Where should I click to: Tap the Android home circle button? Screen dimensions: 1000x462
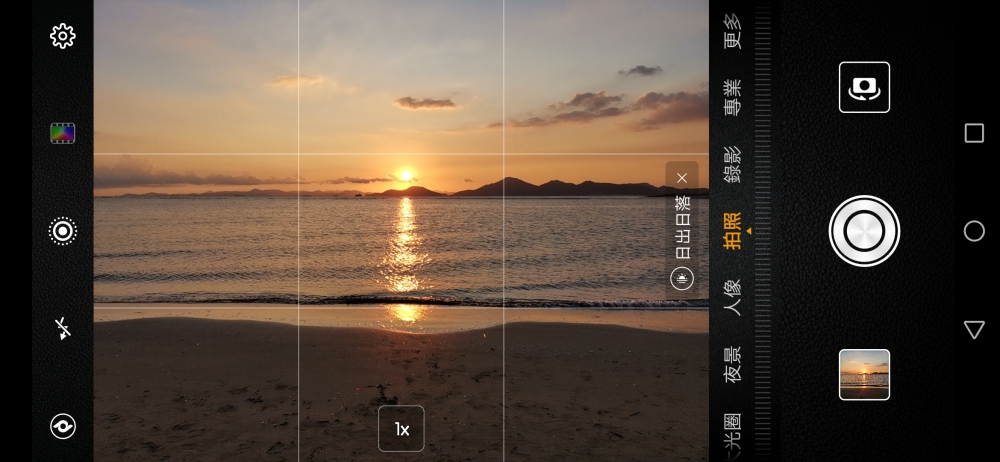point(974,232)
